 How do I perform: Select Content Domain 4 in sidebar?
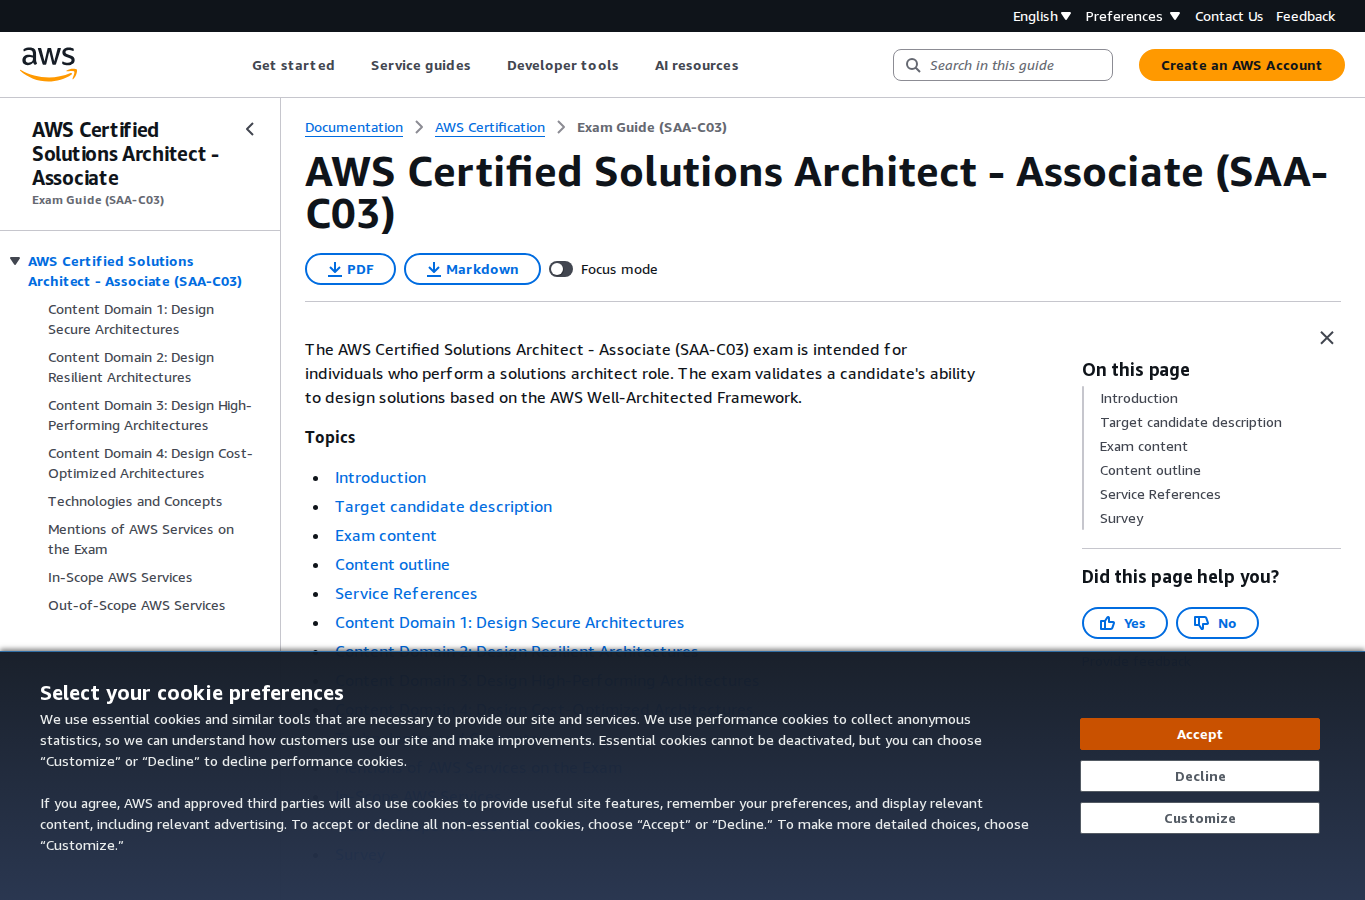tap(150, 463)
